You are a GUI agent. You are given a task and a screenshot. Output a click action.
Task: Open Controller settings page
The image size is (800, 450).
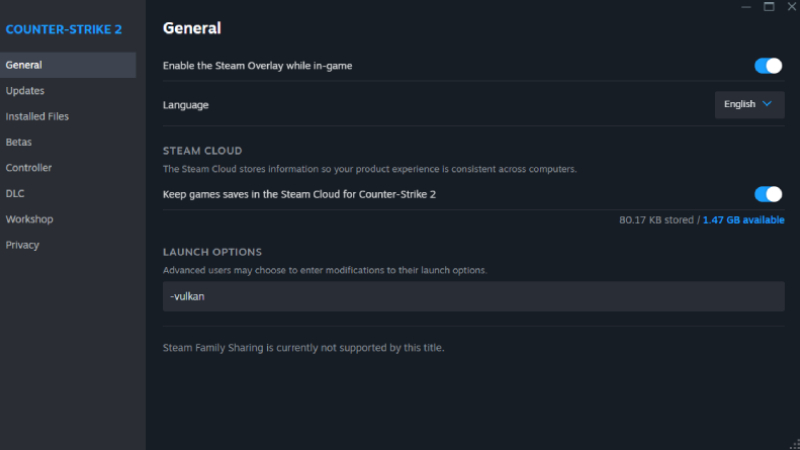point(29,168)
